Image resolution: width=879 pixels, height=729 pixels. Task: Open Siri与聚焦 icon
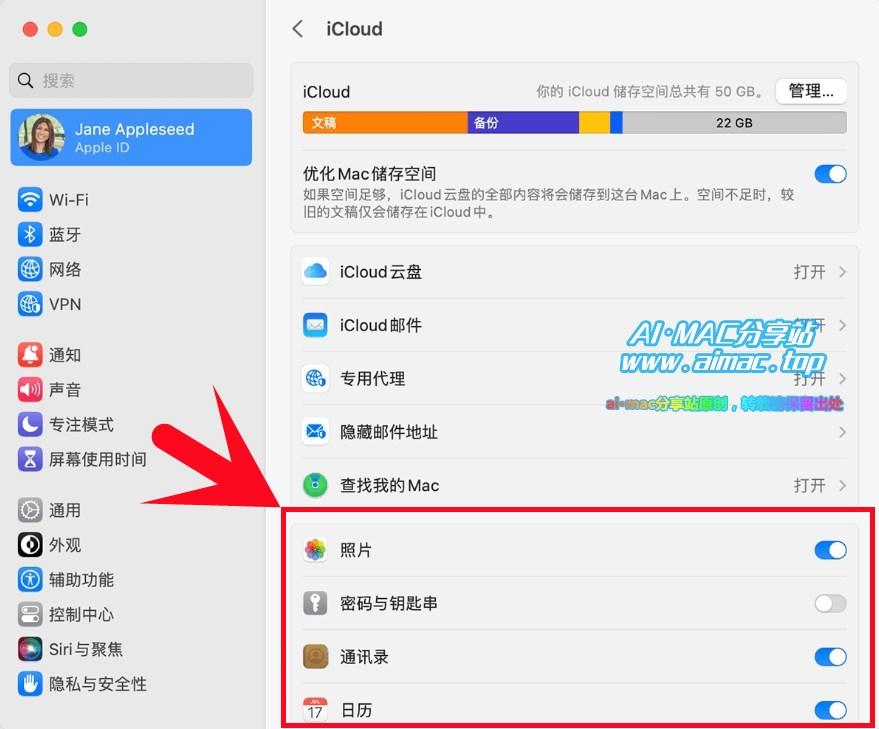[x=30, y=649]
